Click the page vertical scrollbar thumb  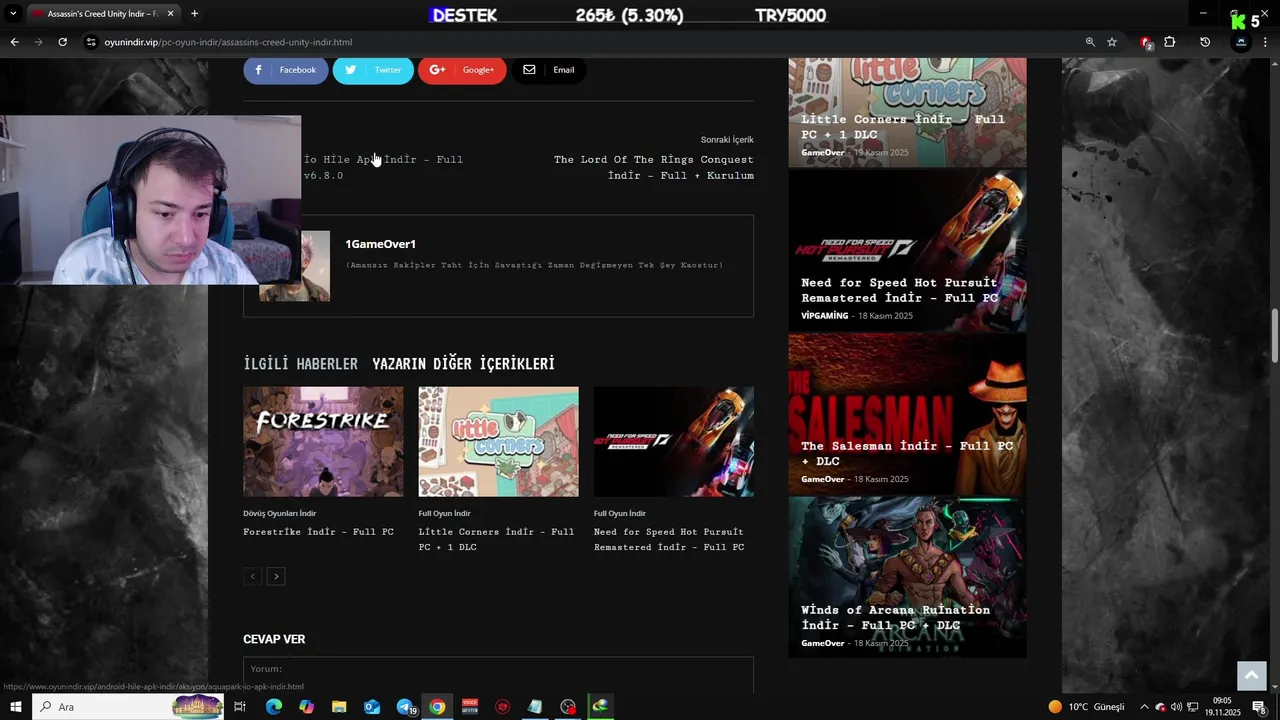(x=1274, y=337)
